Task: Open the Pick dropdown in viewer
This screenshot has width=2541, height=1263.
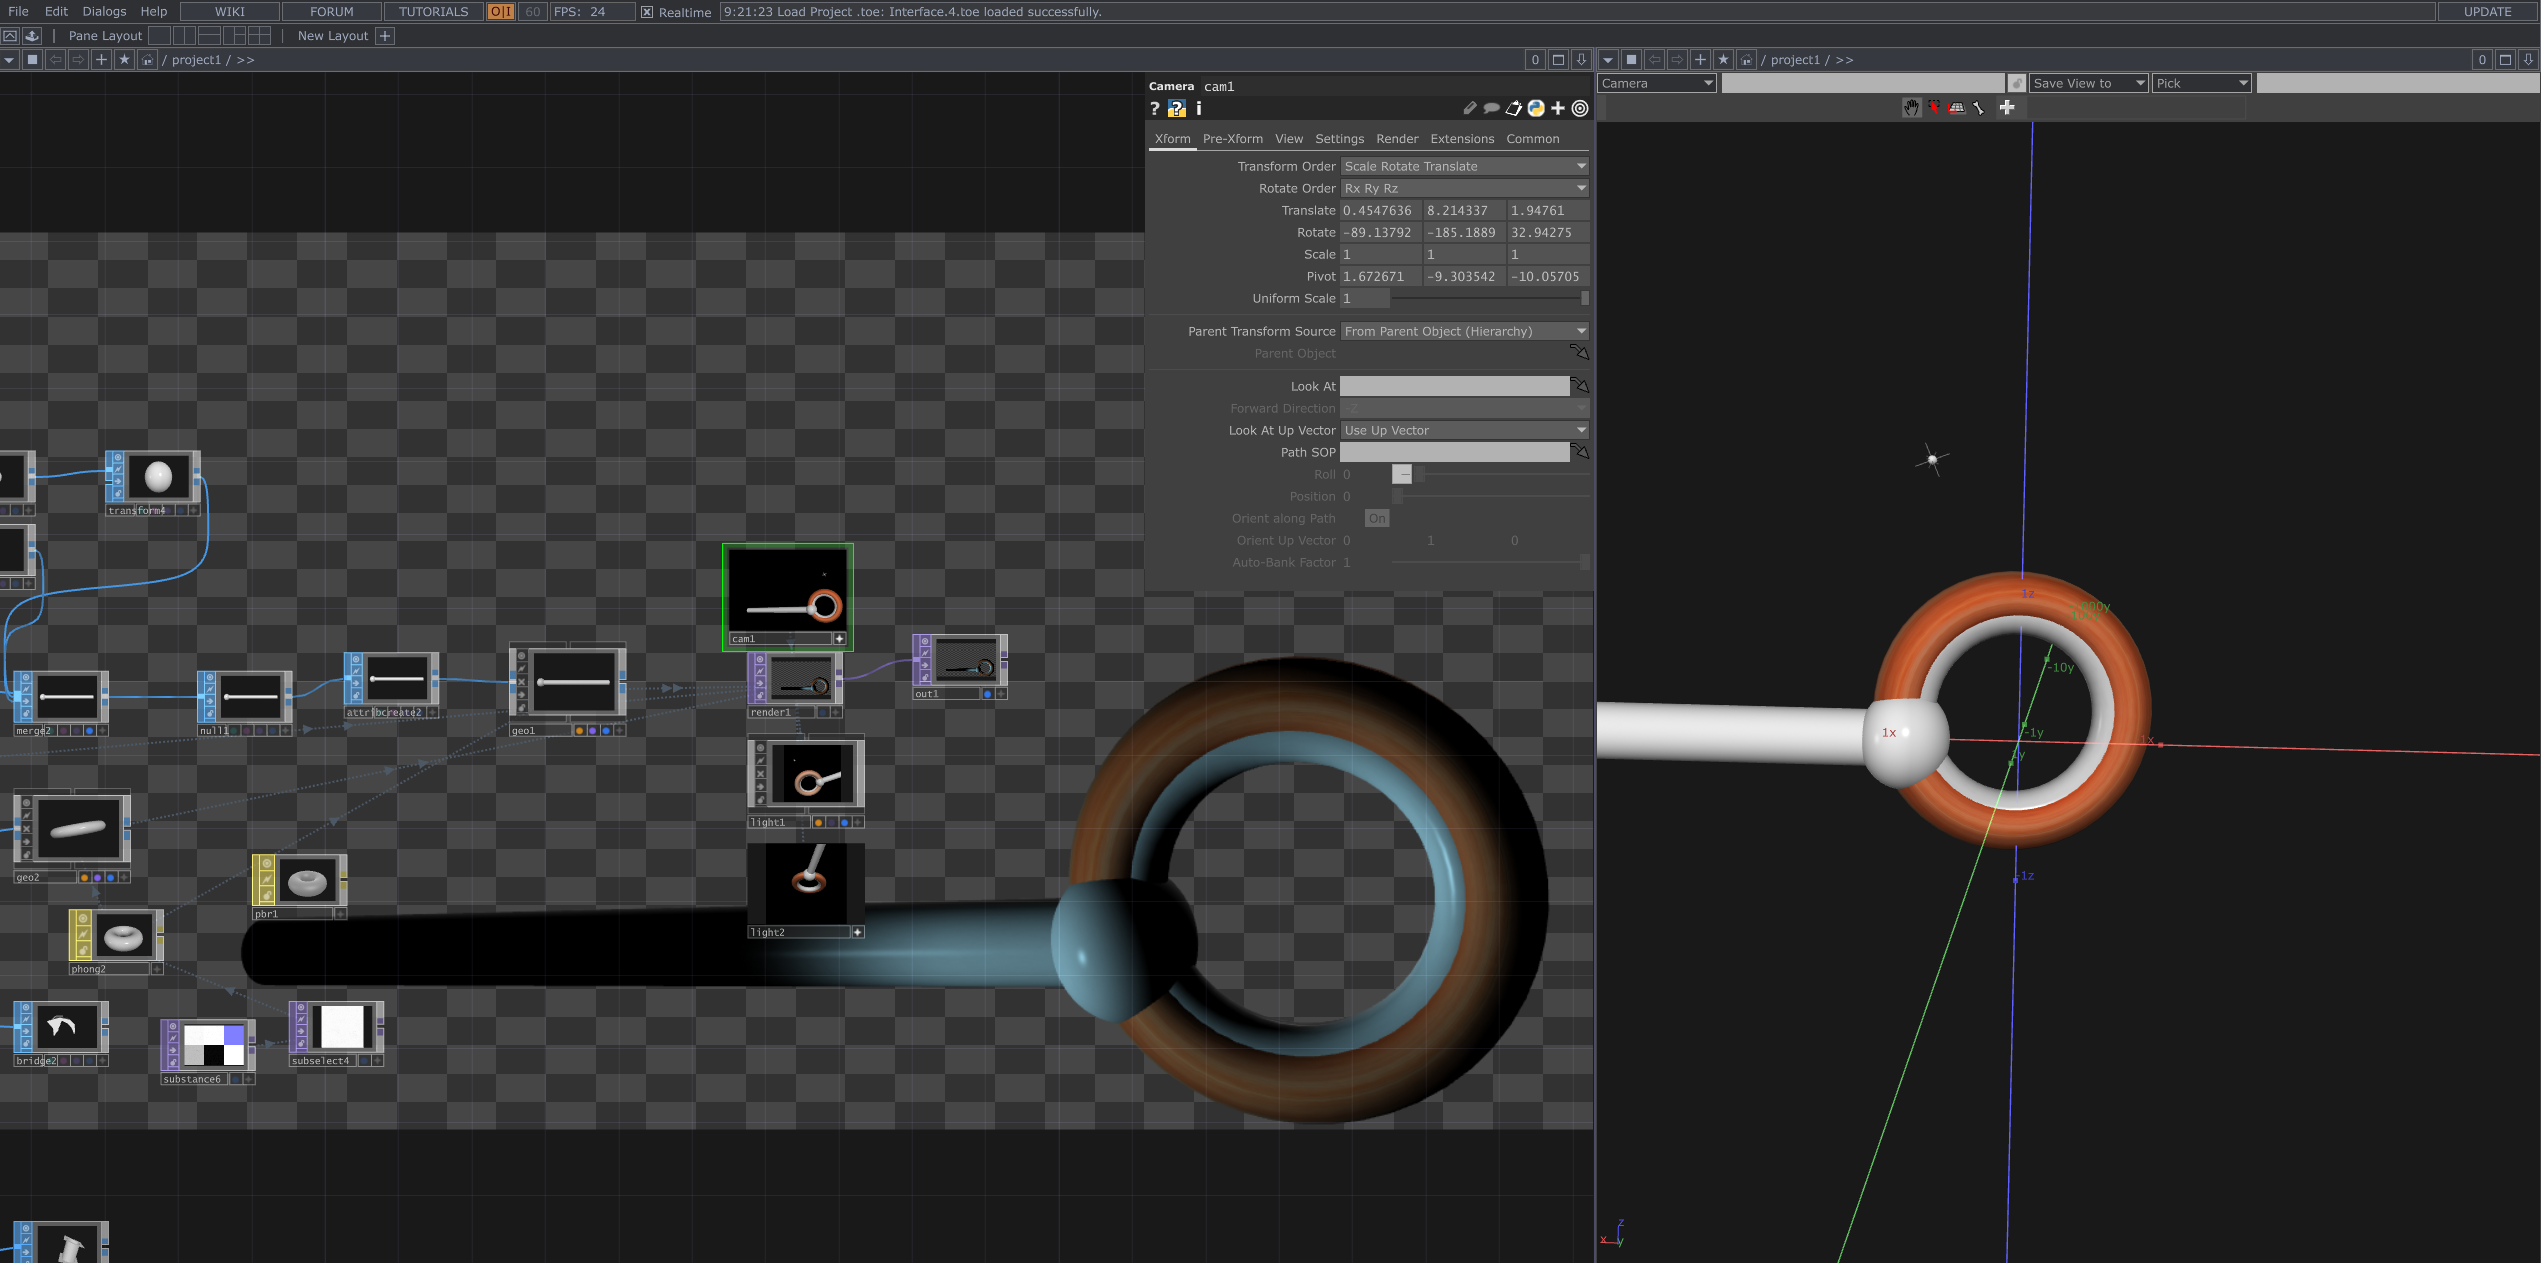Action: (2202, 84)
